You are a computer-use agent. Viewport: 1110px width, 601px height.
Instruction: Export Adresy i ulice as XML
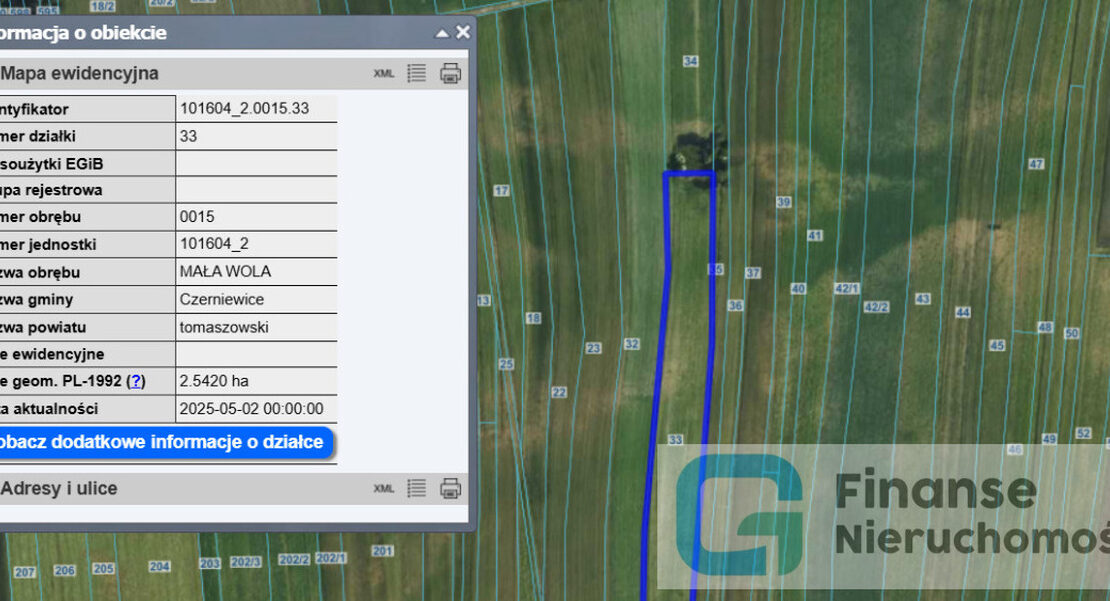click(x=384, y=488)
